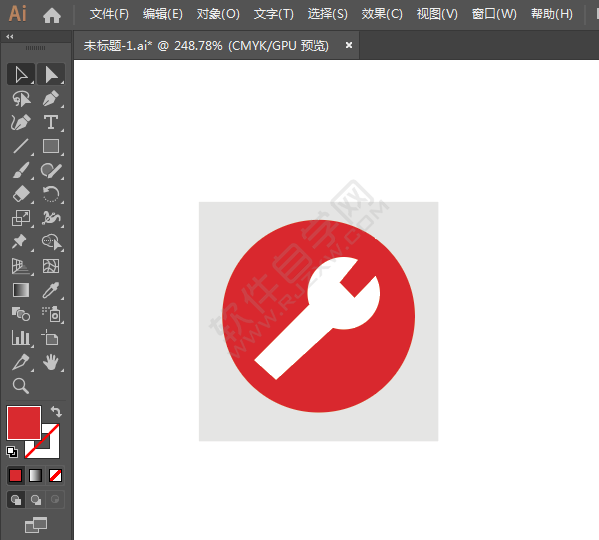Collapse the toolbar with double arrows

(x=10, y=37)
